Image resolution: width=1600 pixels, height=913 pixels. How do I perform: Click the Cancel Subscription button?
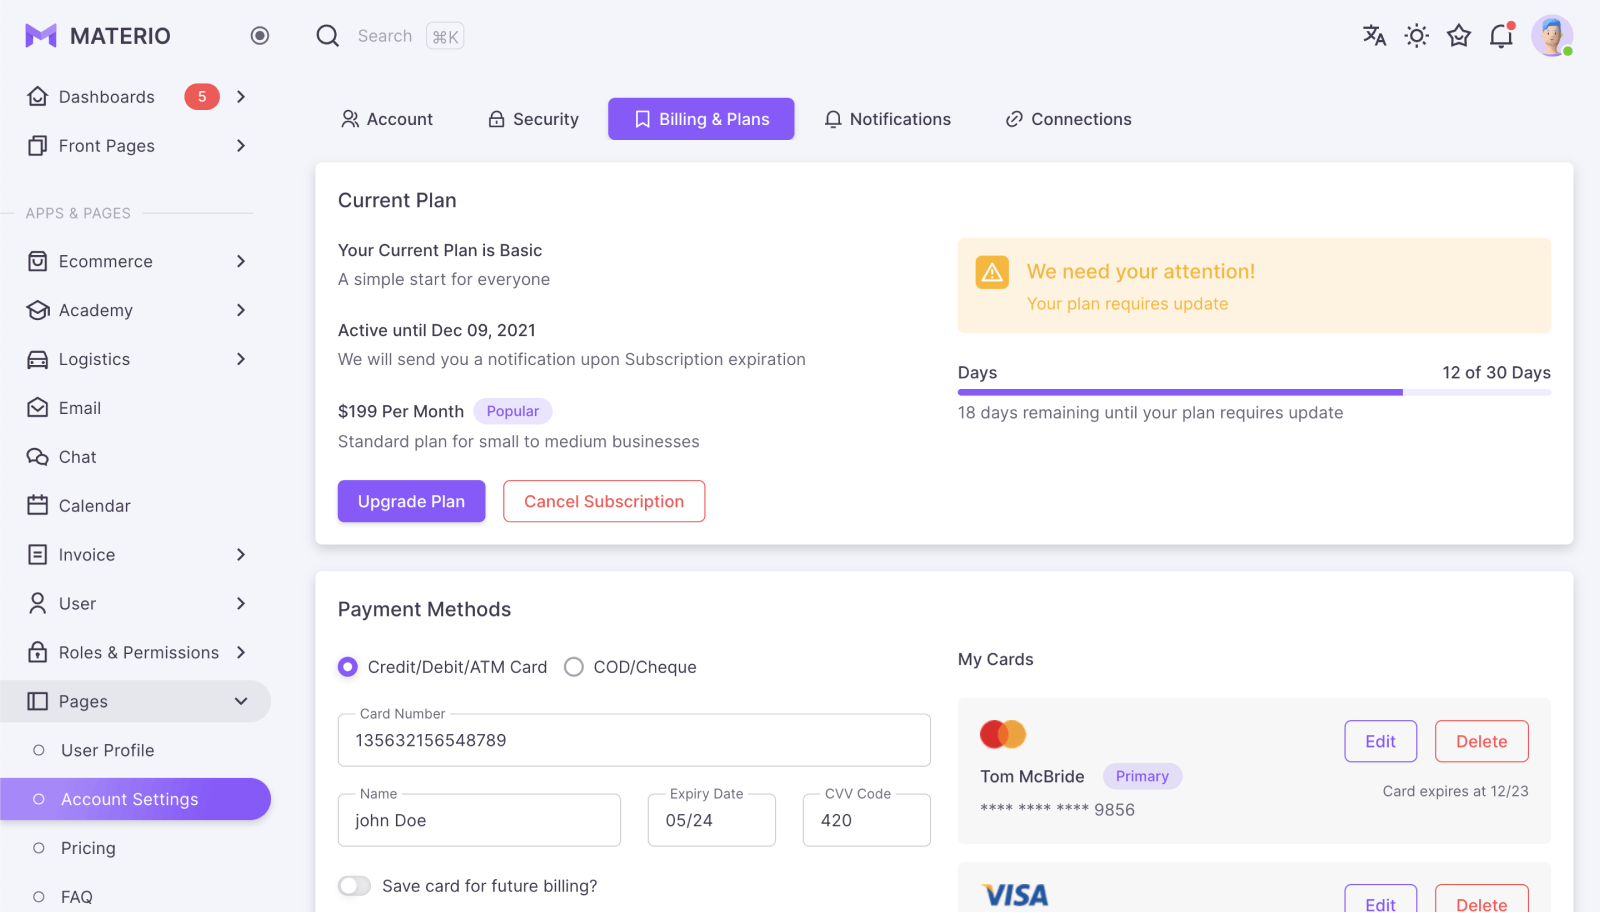pyautogui.click(x=604, y=501)
